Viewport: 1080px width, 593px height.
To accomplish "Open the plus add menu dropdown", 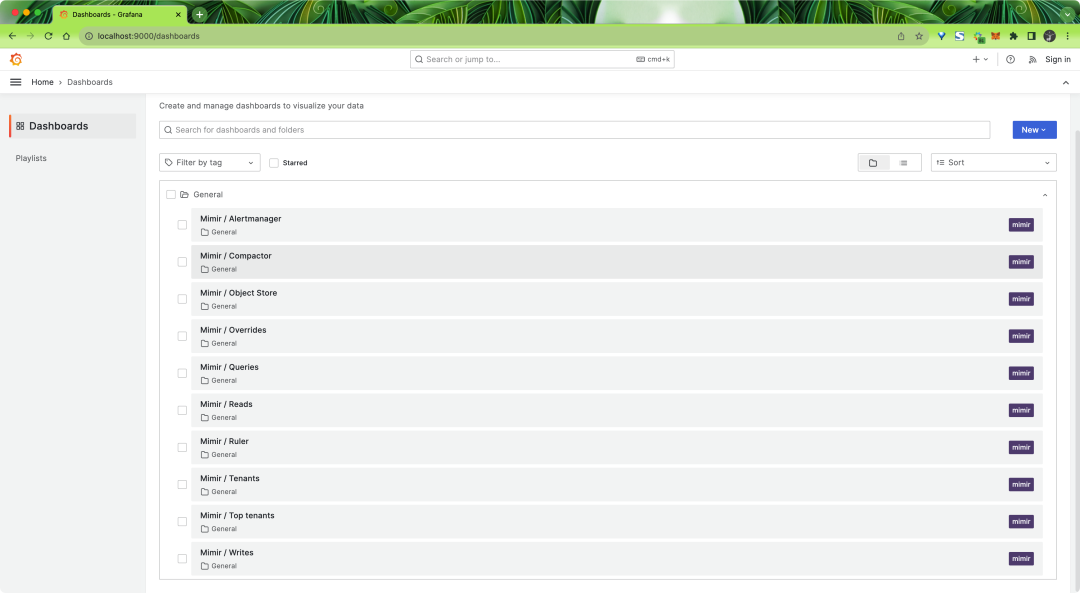I will [980, 59].
